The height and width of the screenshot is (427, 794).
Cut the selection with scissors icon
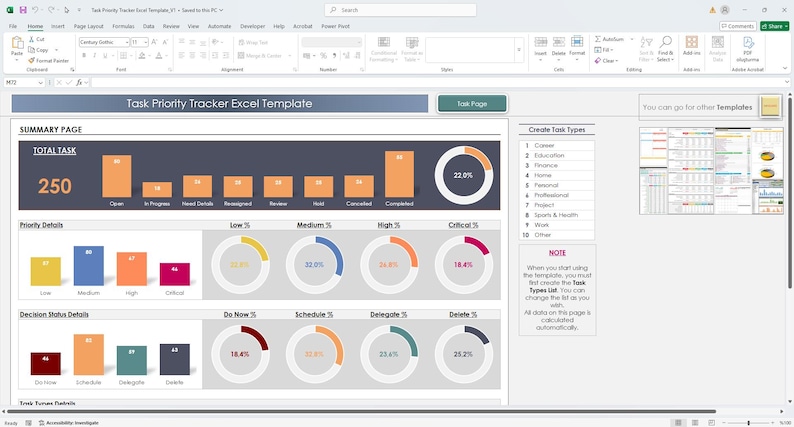coord(31,39)
